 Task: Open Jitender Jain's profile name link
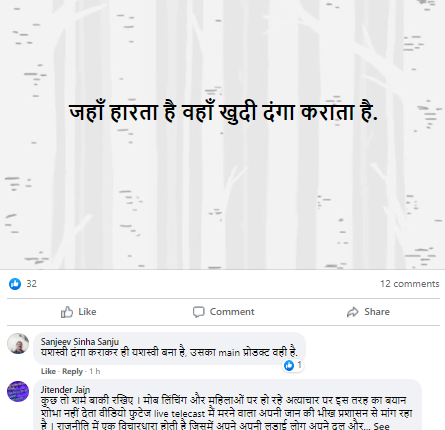(x=65, y=390)
